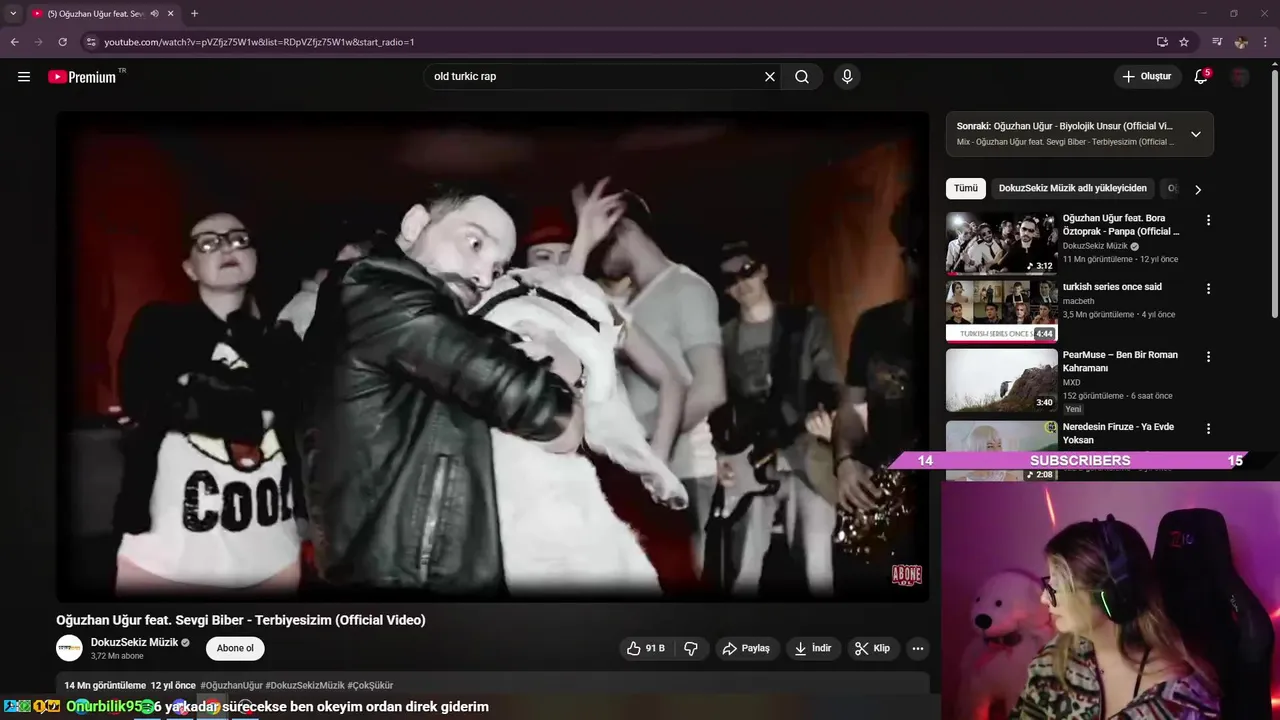Viewport: 1280px width, 720px height.
Task: Click the youtube.com address bar URL
Action: pos(259,42)
